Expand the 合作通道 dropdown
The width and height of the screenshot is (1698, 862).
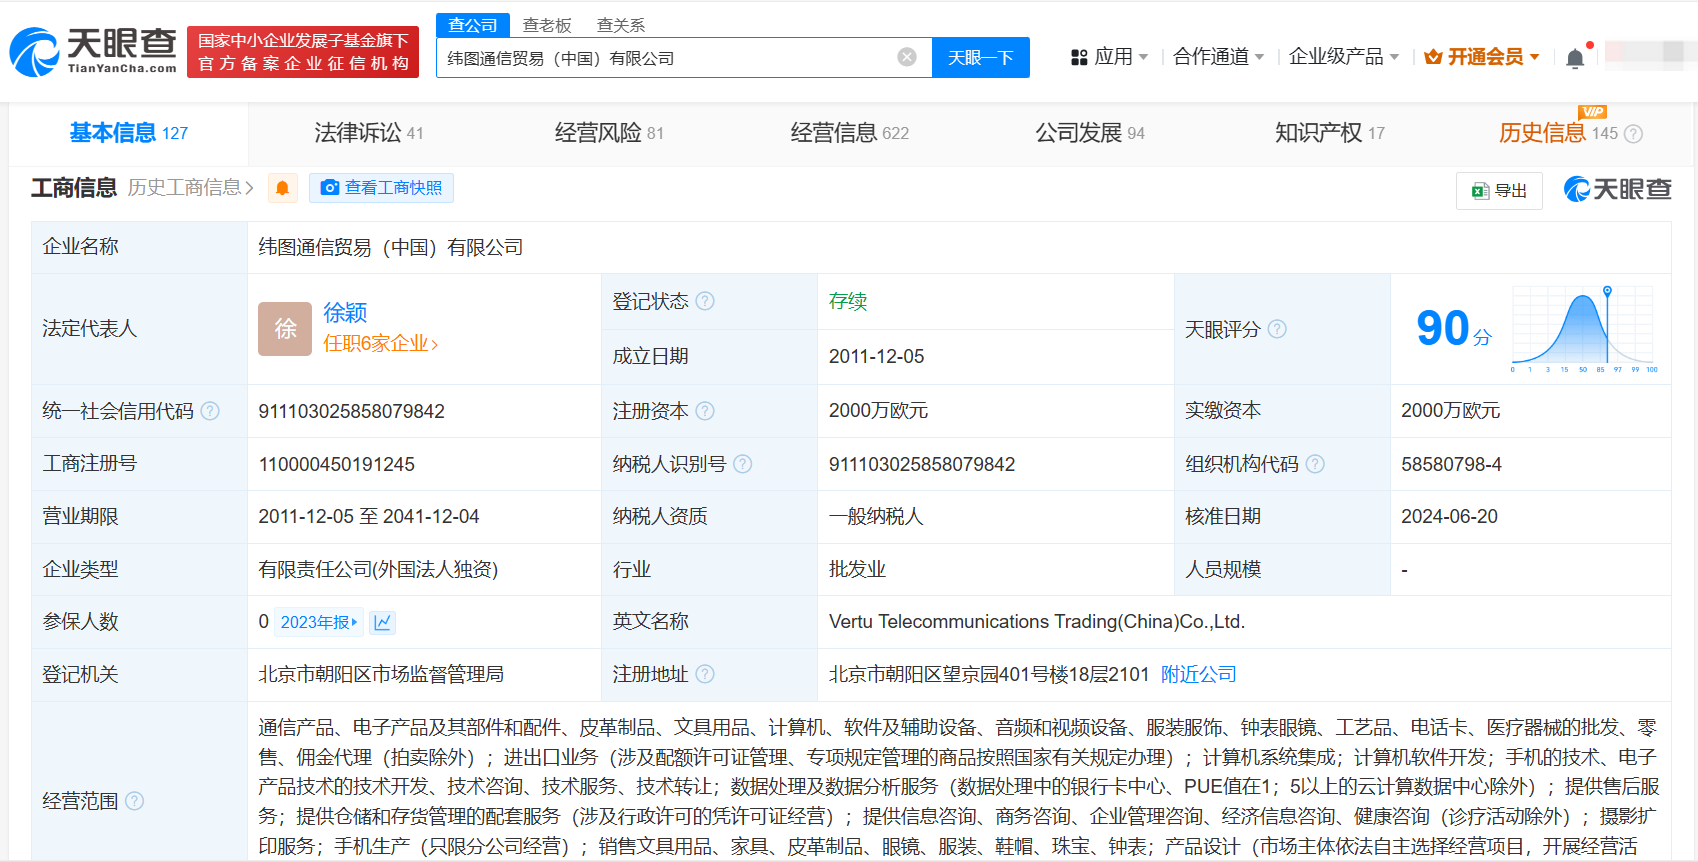tap(1218, 57)
